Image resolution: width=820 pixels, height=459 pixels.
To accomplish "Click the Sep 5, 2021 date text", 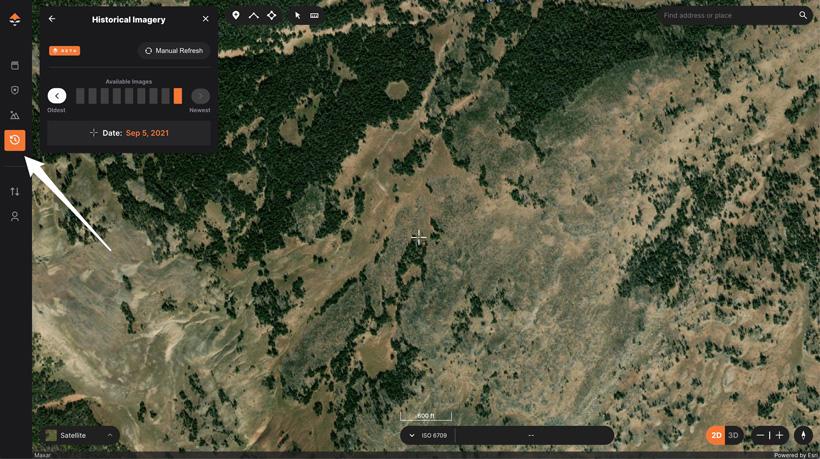I will point(147,133).
